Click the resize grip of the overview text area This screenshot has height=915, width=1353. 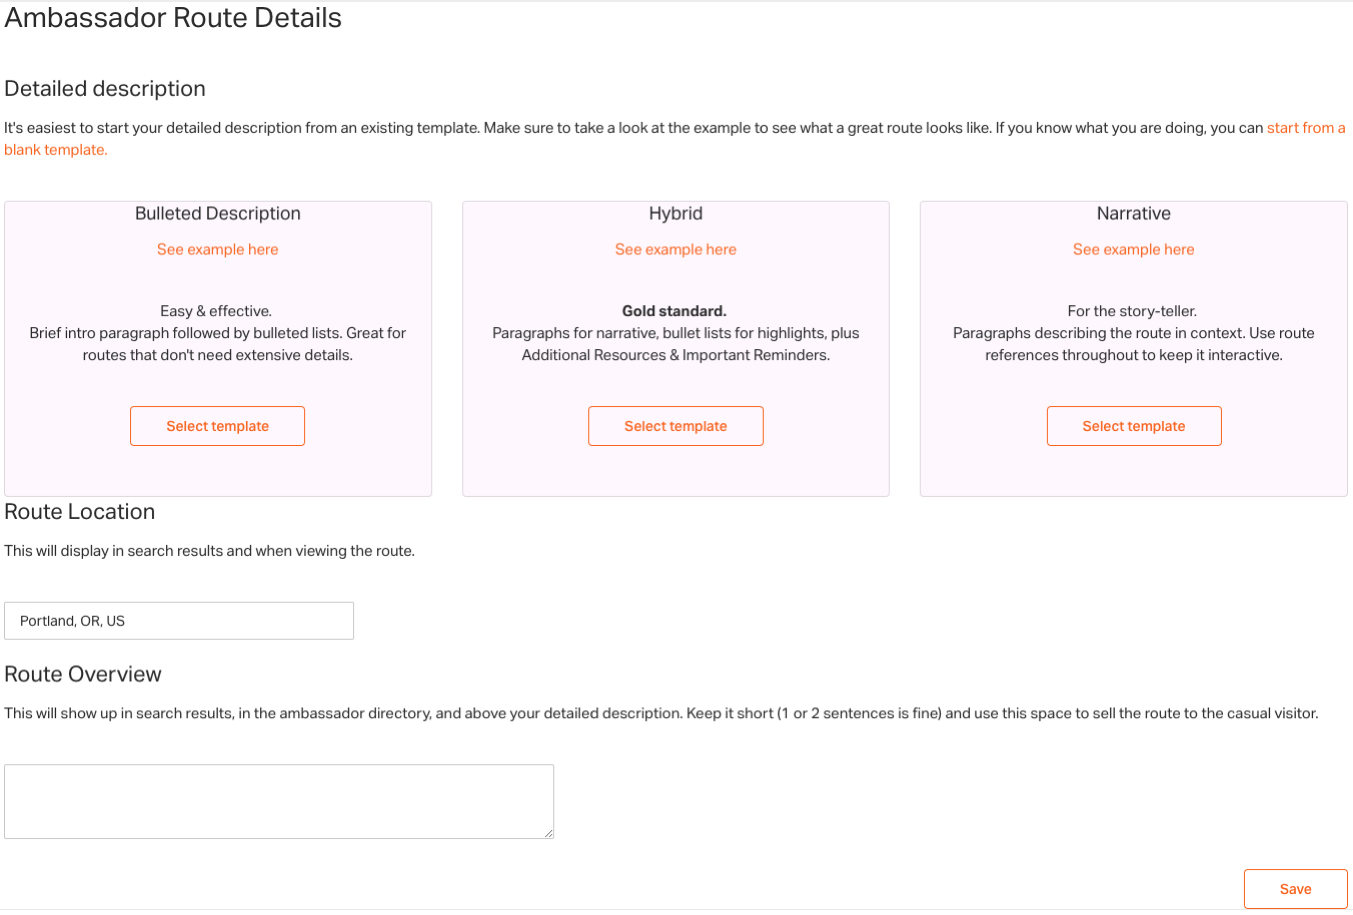pyautogui.click(x=548, y=833)
